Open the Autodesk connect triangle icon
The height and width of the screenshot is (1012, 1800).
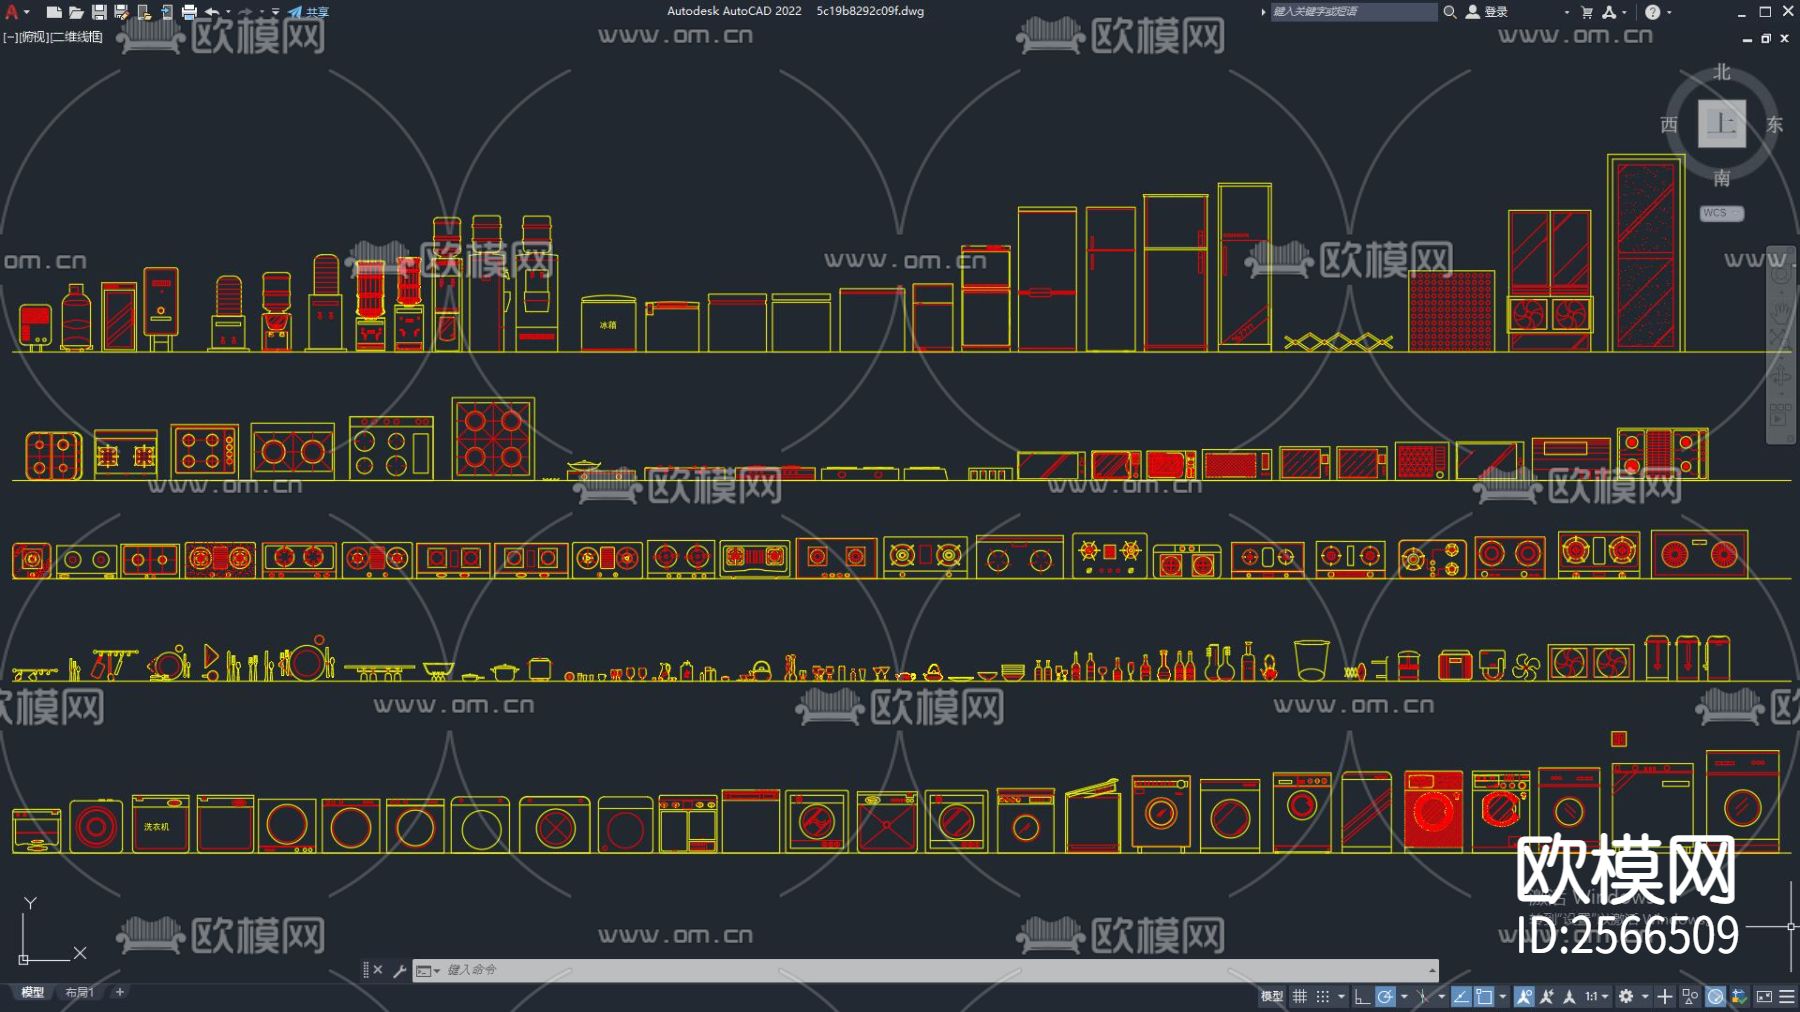pos(1609,12)
